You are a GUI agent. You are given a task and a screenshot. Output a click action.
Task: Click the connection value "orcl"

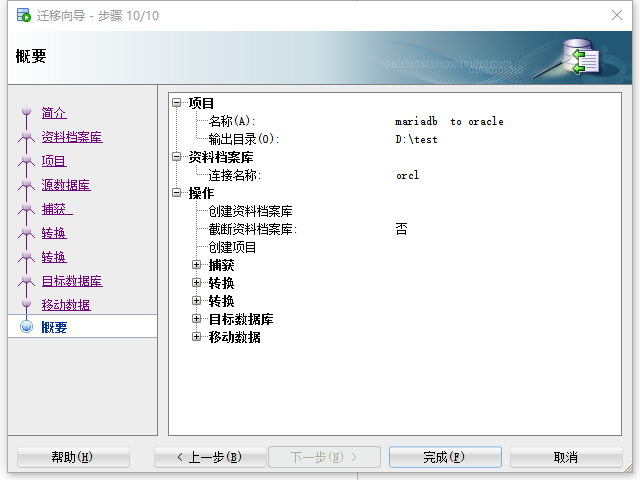pos(407,175)
